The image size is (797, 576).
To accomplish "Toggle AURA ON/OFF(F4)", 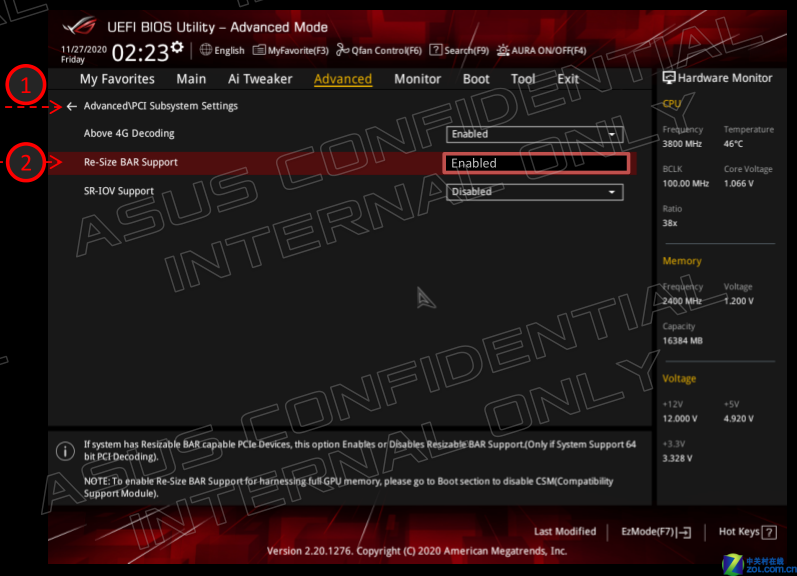I will [548, 51].
